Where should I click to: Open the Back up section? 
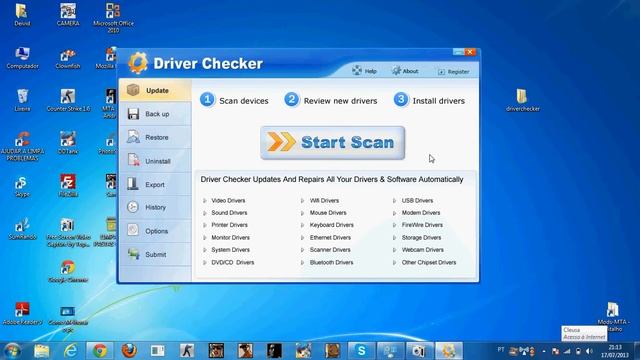click(x=155, y=114)
